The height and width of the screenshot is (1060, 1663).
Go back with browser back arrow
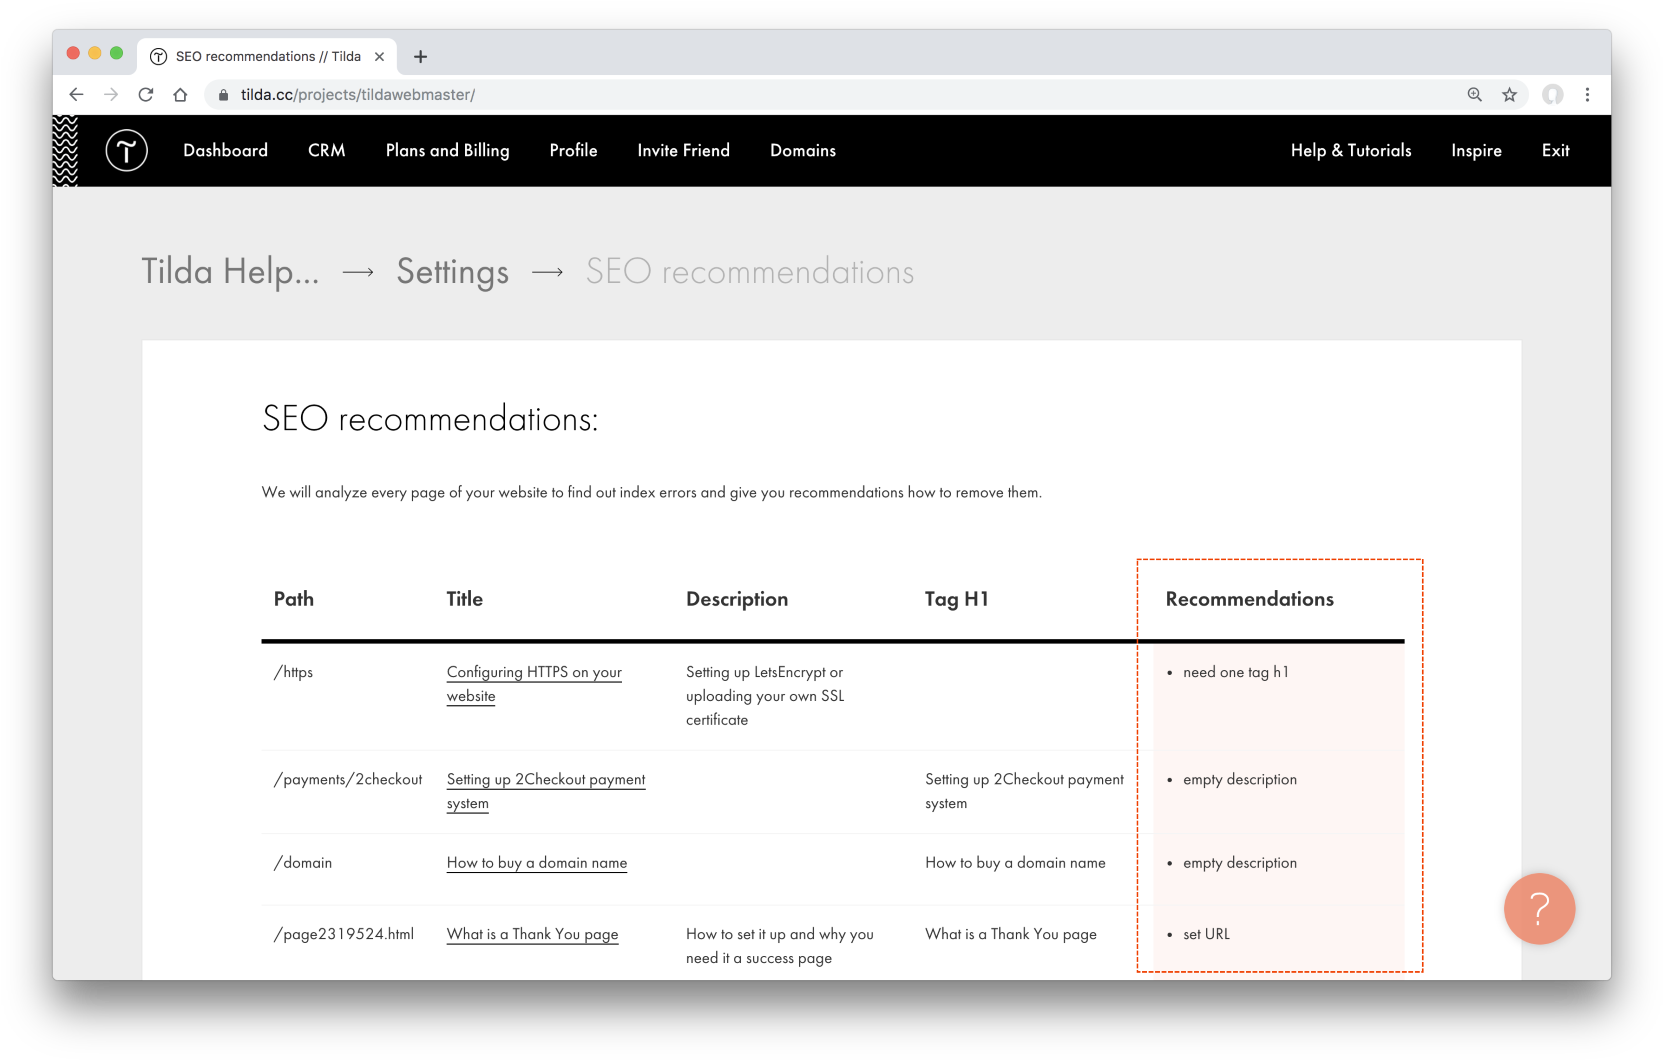click(x=76, y=94)
